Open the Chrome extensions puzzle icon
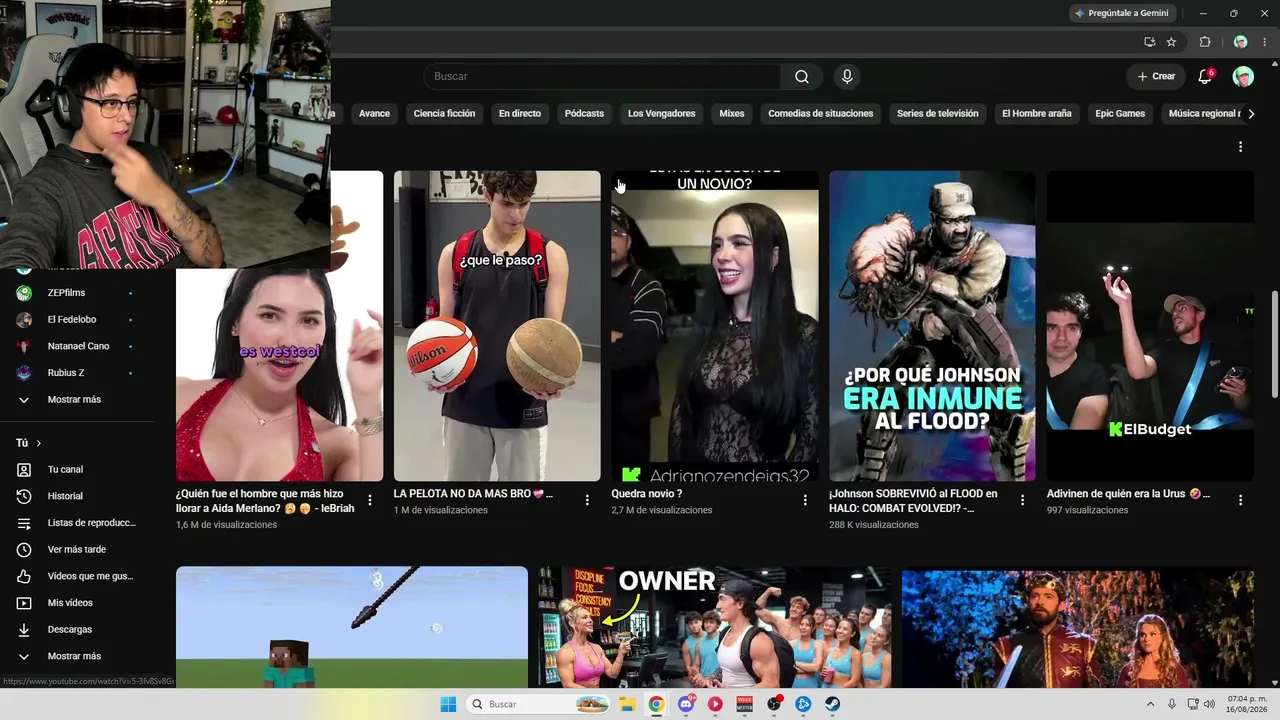Viewport: 1280px width, 720px height. pyautogui.click(x=1205, y=42)
